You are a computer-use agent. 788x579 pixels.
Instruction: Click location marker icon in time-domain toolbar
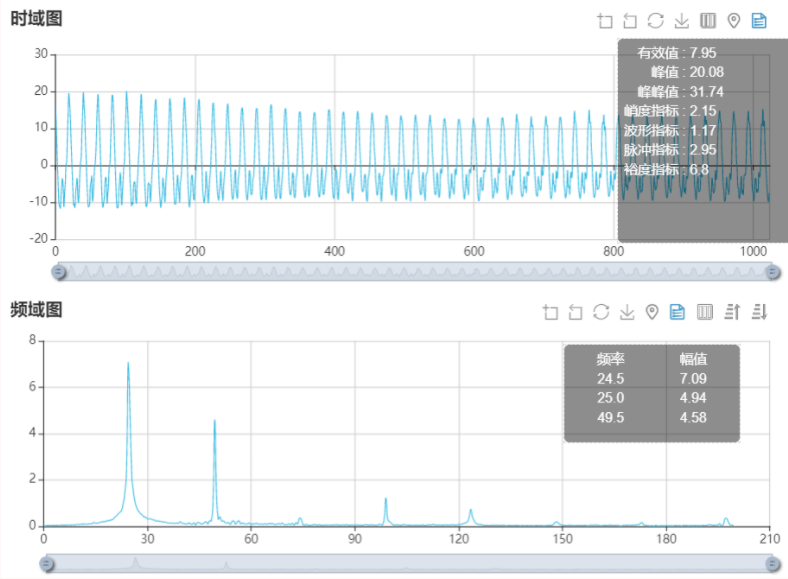coord(733,21)
